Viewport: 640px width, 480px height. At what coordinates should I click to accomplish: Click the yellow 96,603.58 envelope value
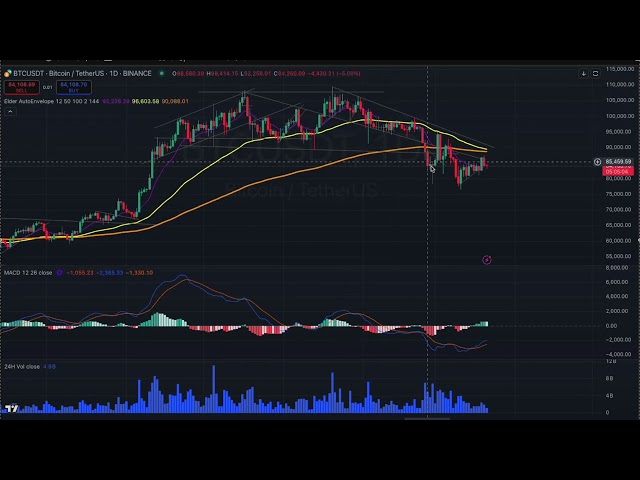(x=145, y=101)
